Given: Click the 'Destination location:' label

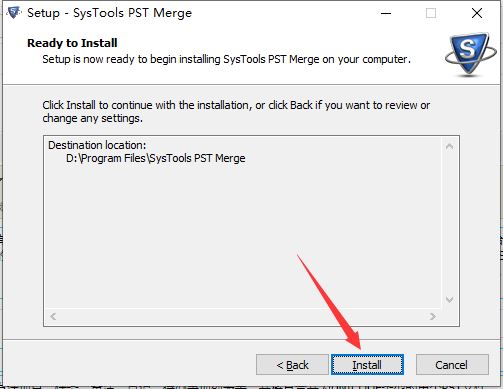Looking at the screenshot, I should pos(97,145).
